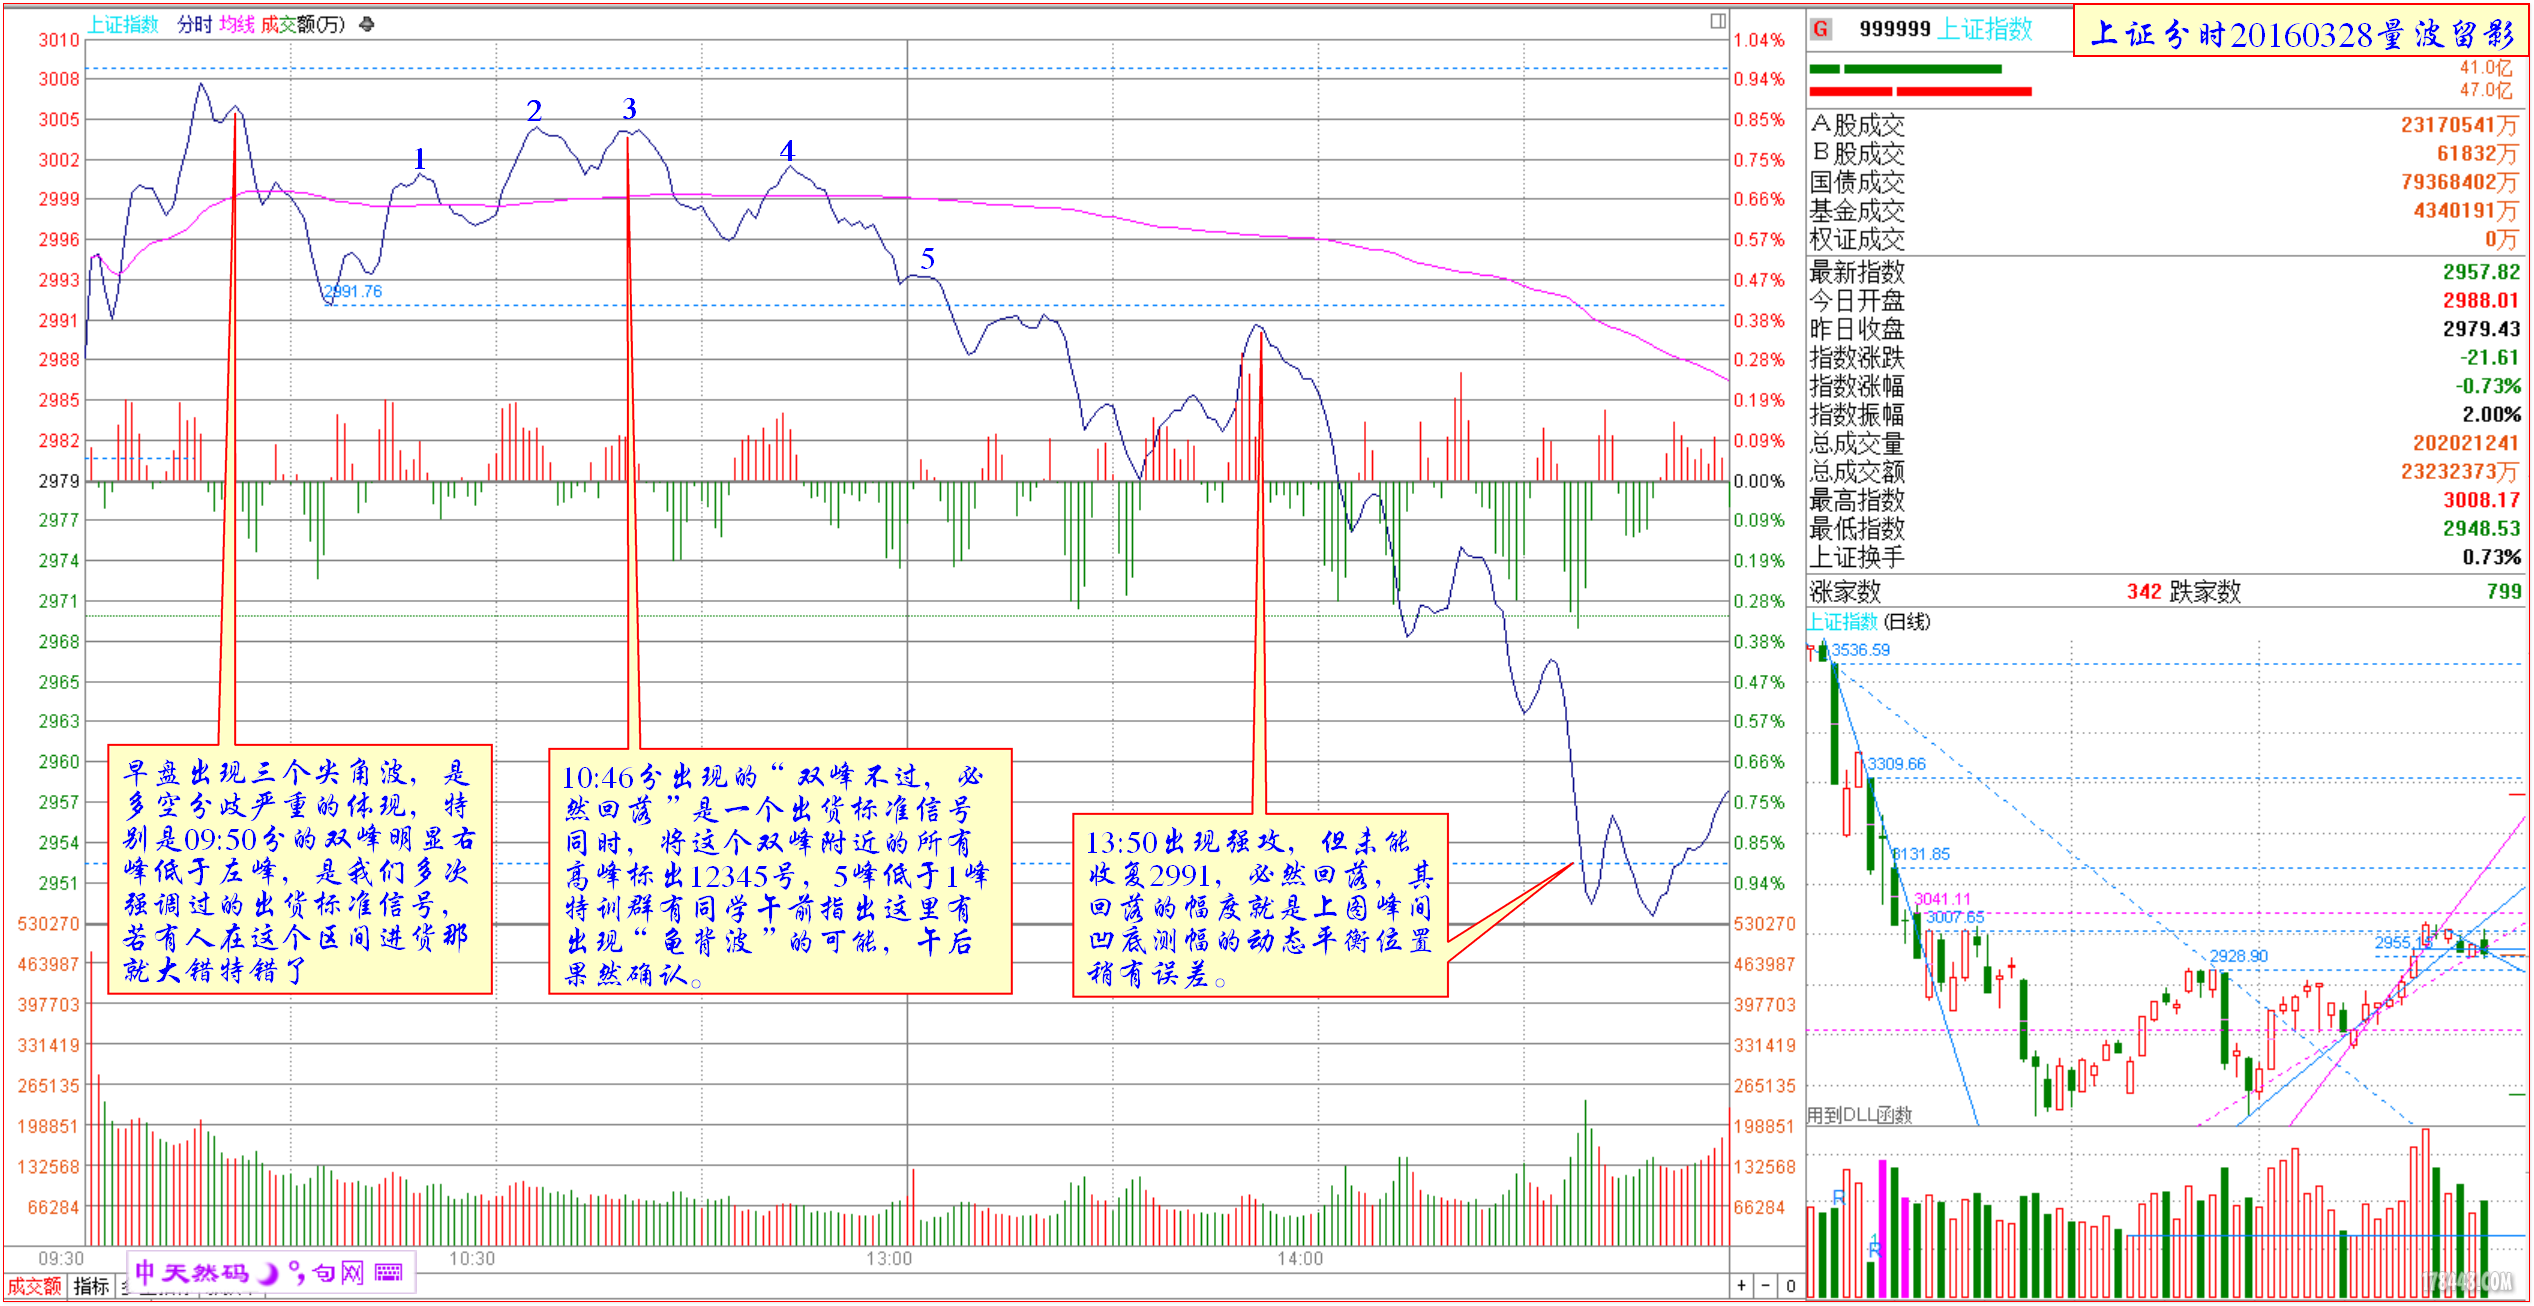Select the A股成交 row in the quote panel
Viewport: 2534px width, 1306px height.
2165,125
